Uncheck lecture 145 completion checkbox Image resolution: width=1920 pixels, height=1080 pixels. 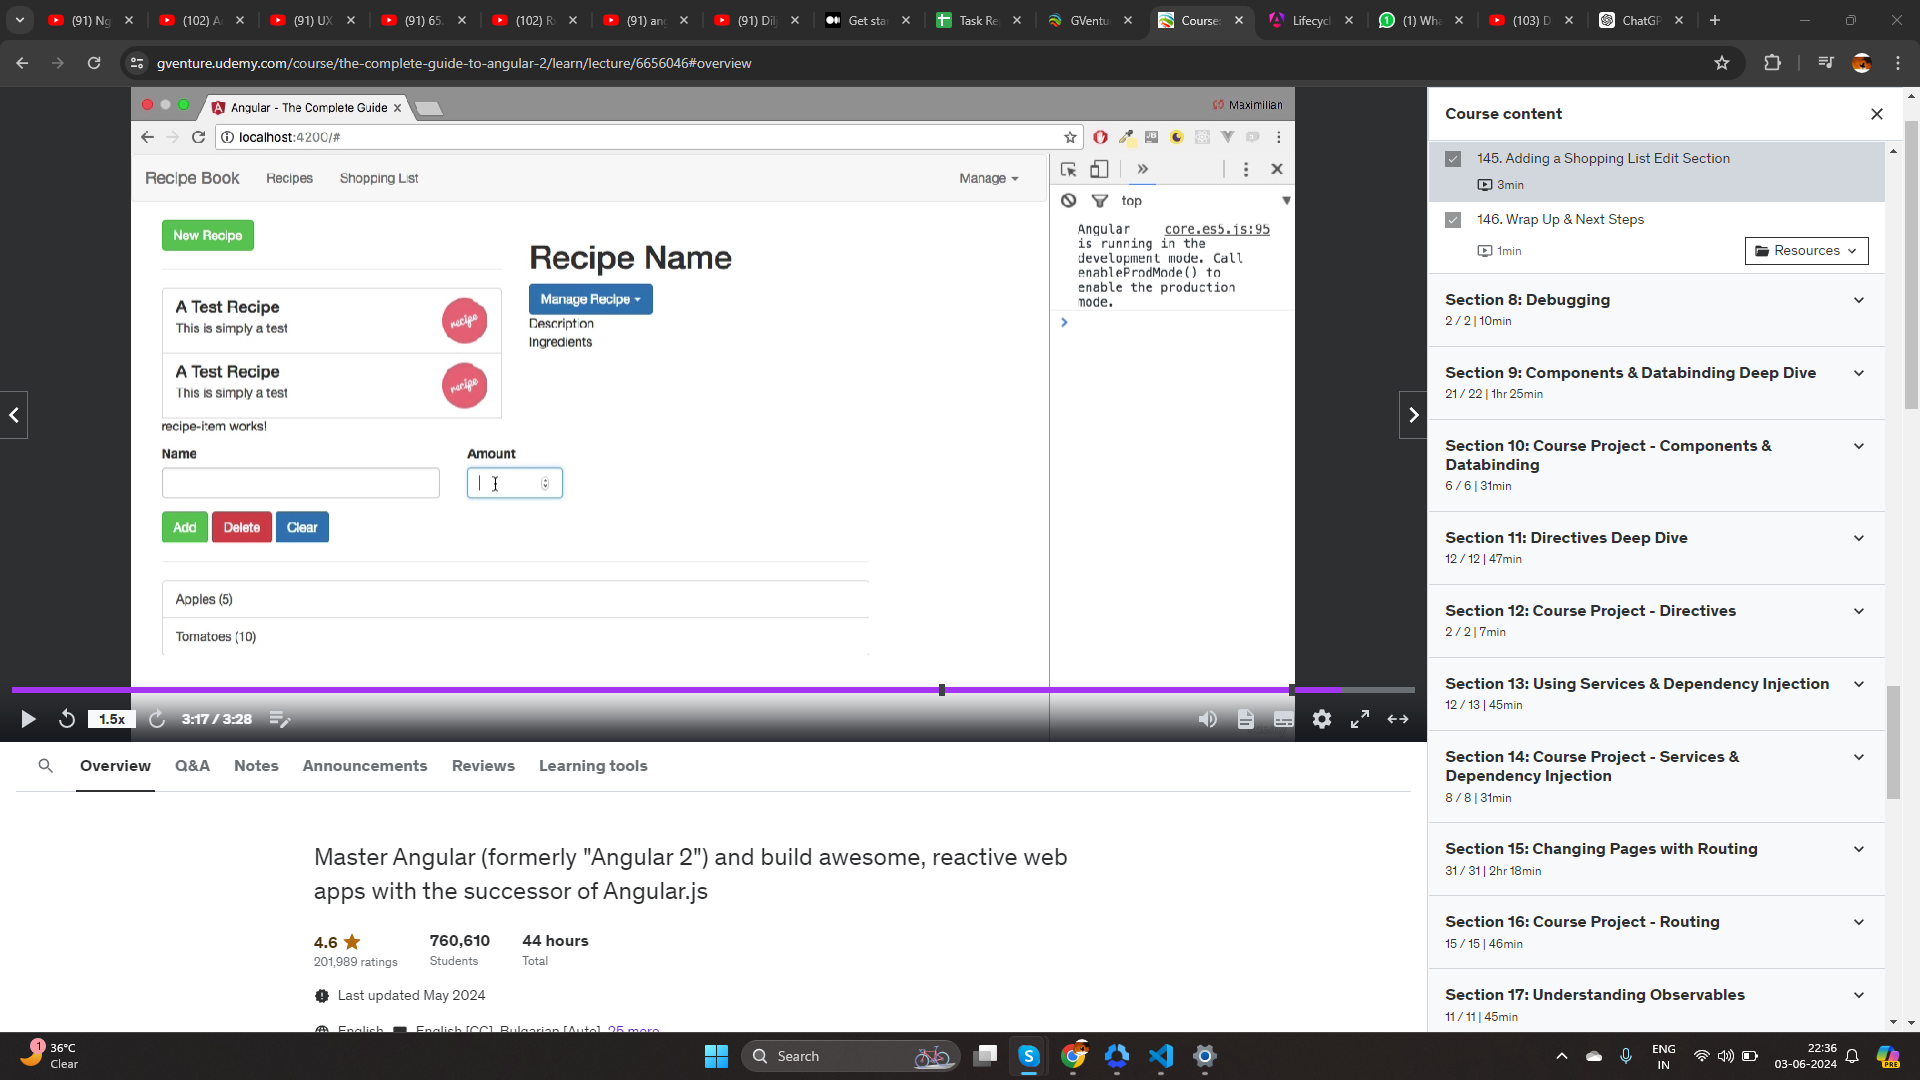coord(1453,159)
